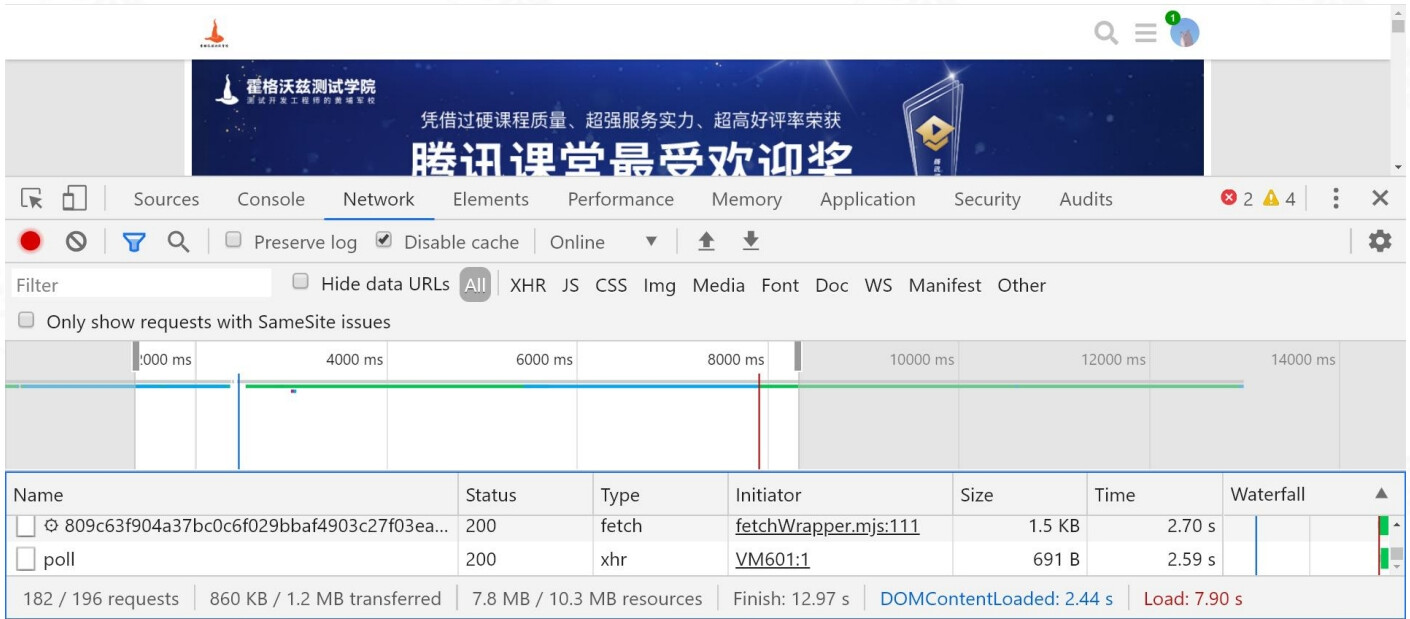Filter requests by Img
The height and width of the screenshot is (619, 1410).
point(659,285)
